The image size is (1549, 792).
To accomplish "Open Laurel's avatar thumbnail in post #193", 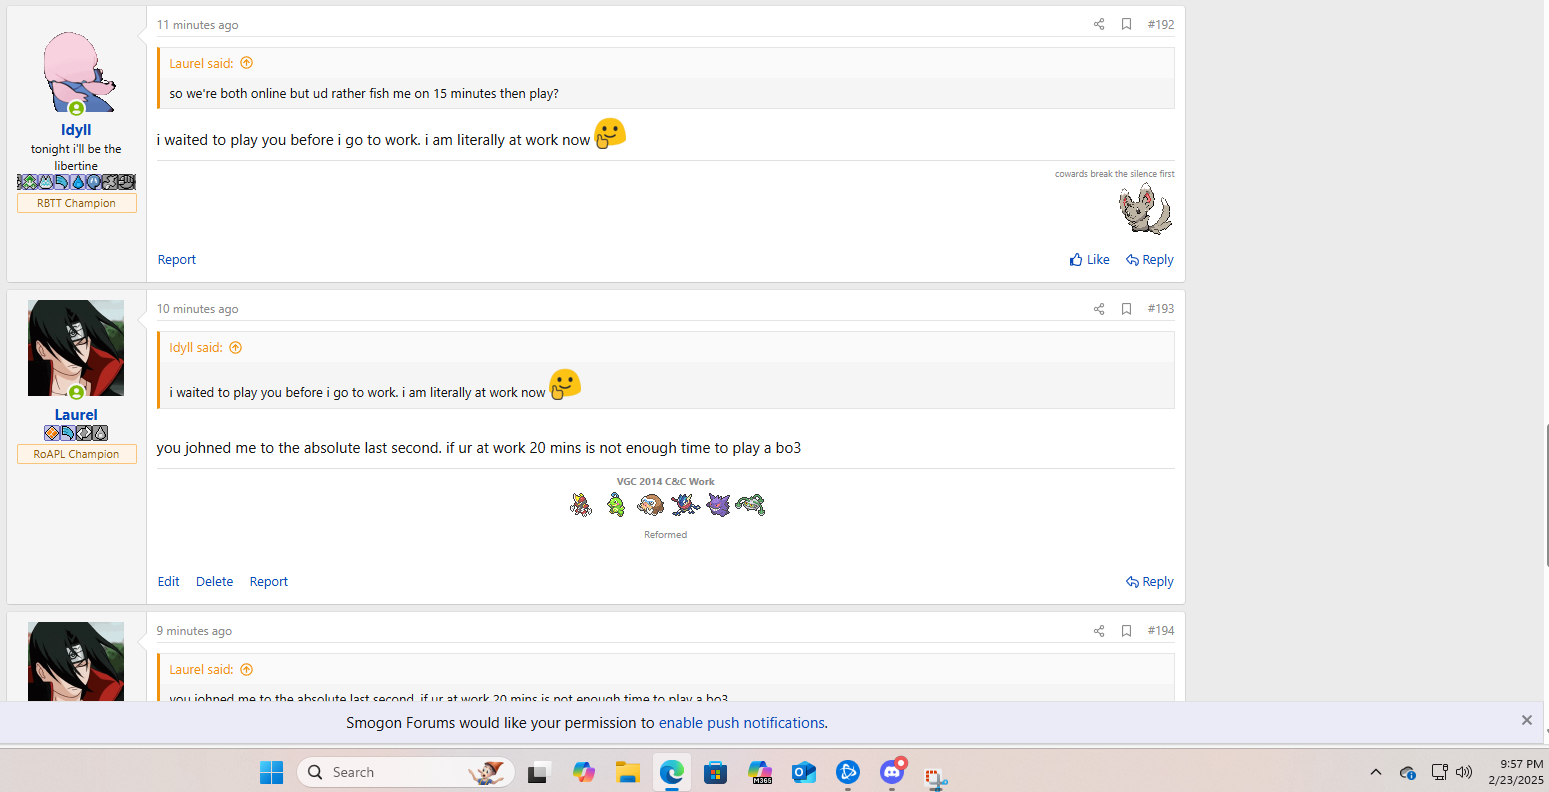I will [x=76, y=348].
